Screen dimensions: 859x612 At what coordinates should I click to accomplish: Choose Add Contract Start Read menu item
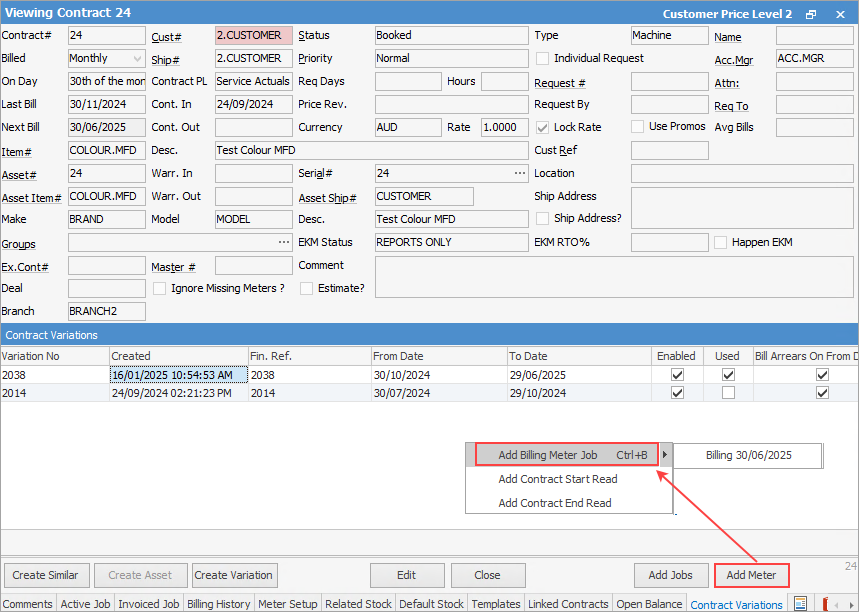pos(557,479)
